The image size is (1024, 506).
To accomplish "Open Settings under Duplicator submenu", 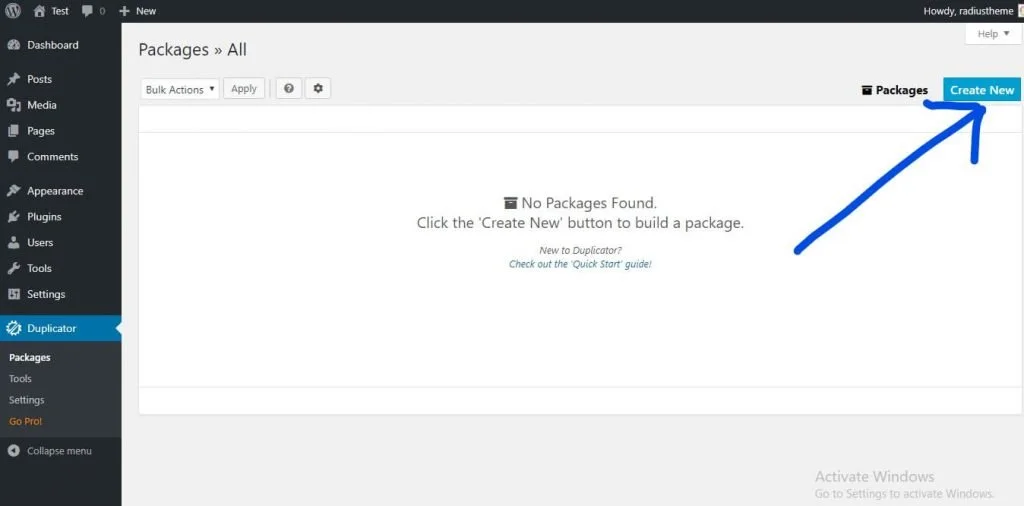I will (27, 400).
